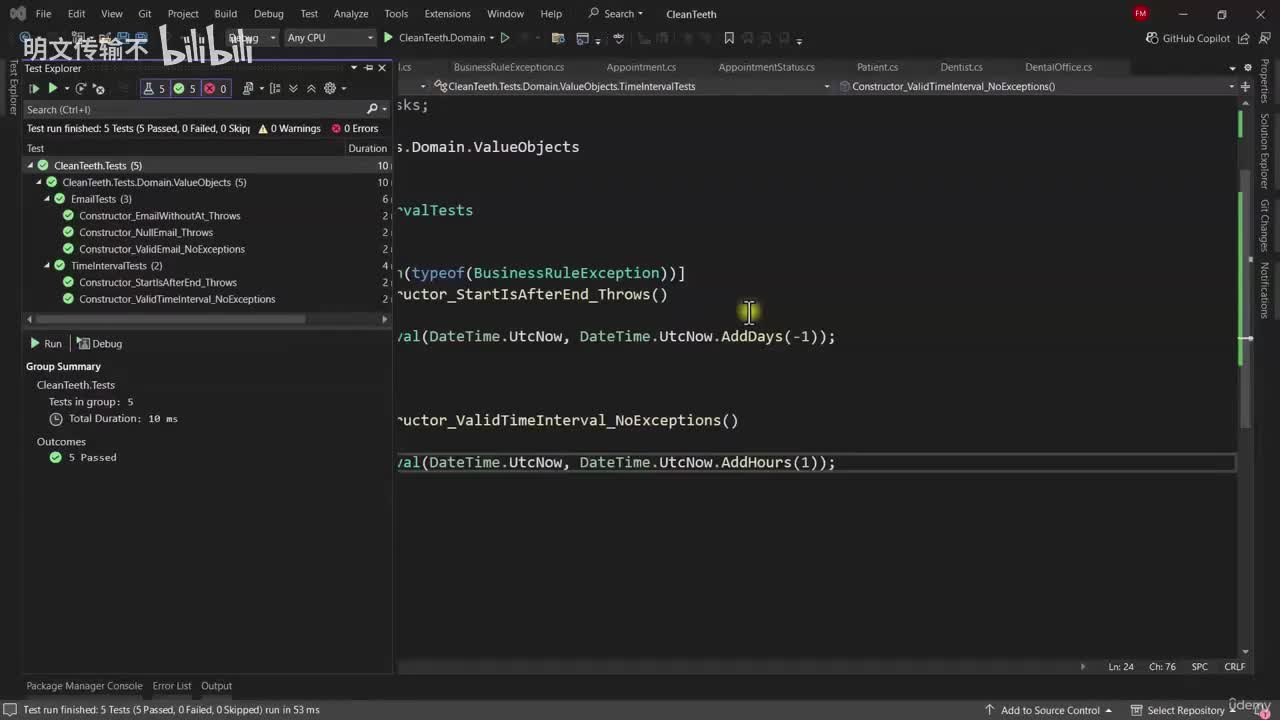The width and height of the screenshot is (1280, 720).
Task: Run failed tests icon in Test Explorer
Action: tap(99, 88)
